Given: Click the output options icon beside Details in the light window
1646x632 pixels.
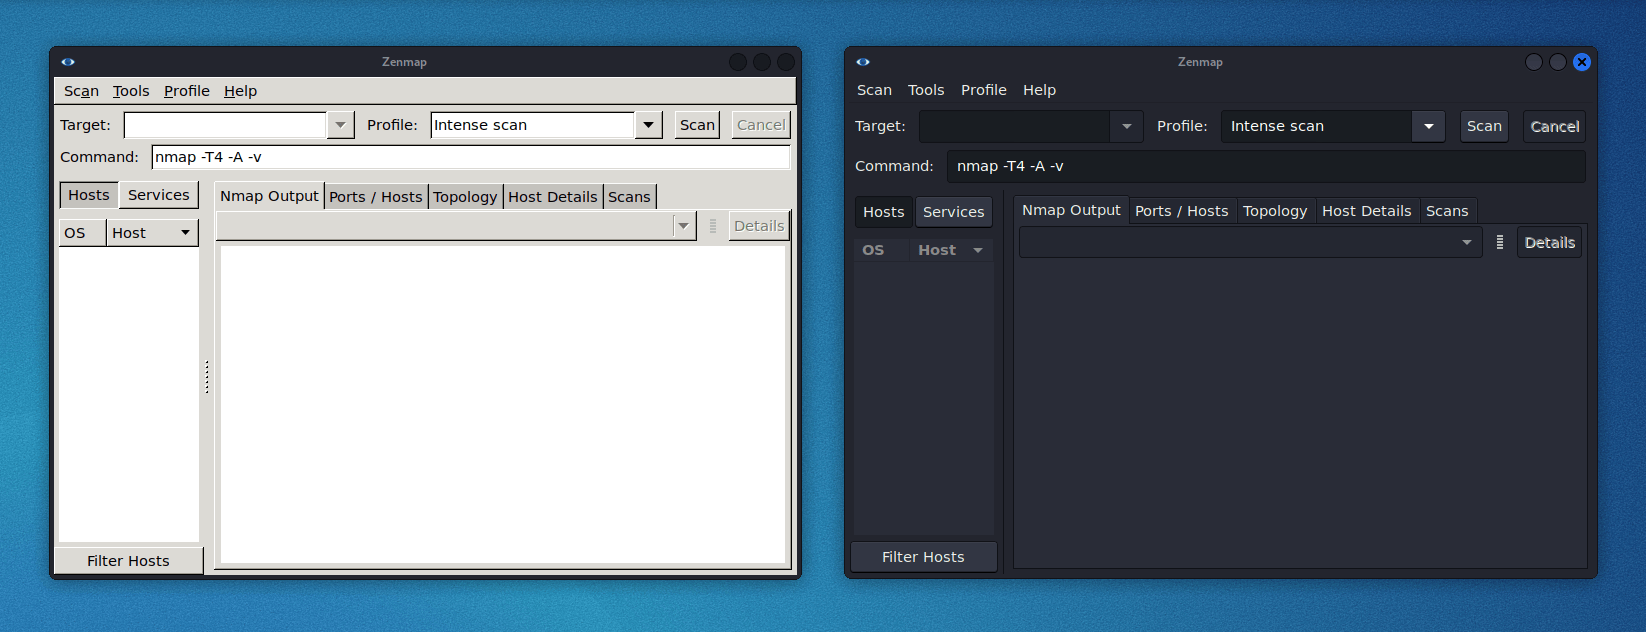Looking at the screenshot, I should (x=713, y=226).
